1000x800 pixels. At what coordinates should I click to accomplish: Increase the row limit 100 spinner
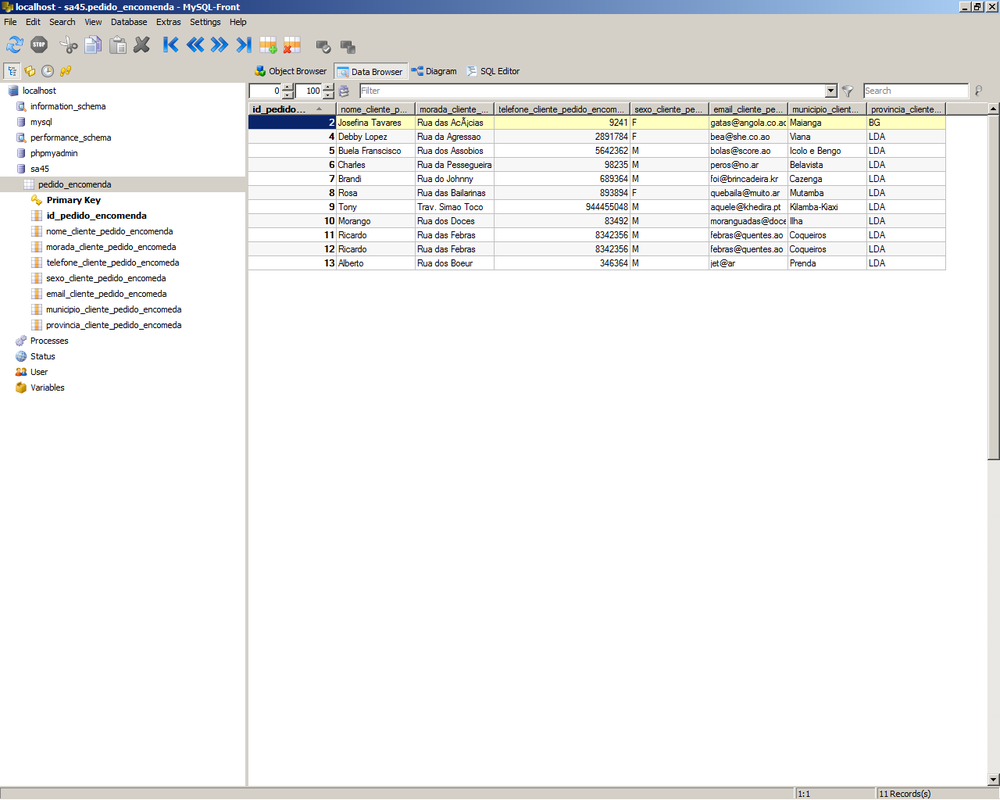[x=329, y=87]
